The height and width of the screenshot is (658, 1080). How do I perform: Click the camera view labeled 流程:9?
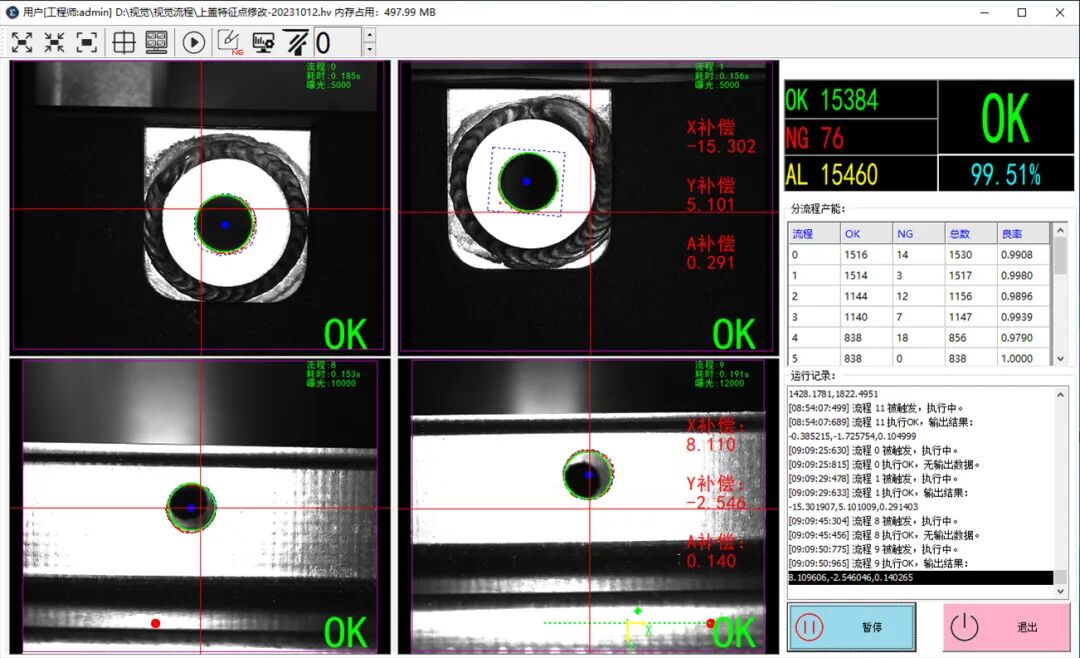pyautogui.click(x=589, y=506)
